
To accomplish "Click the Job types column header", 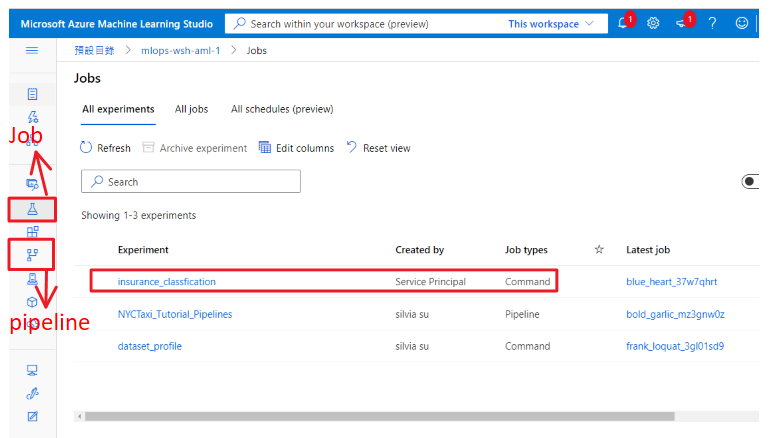I will tap(526, 250).
